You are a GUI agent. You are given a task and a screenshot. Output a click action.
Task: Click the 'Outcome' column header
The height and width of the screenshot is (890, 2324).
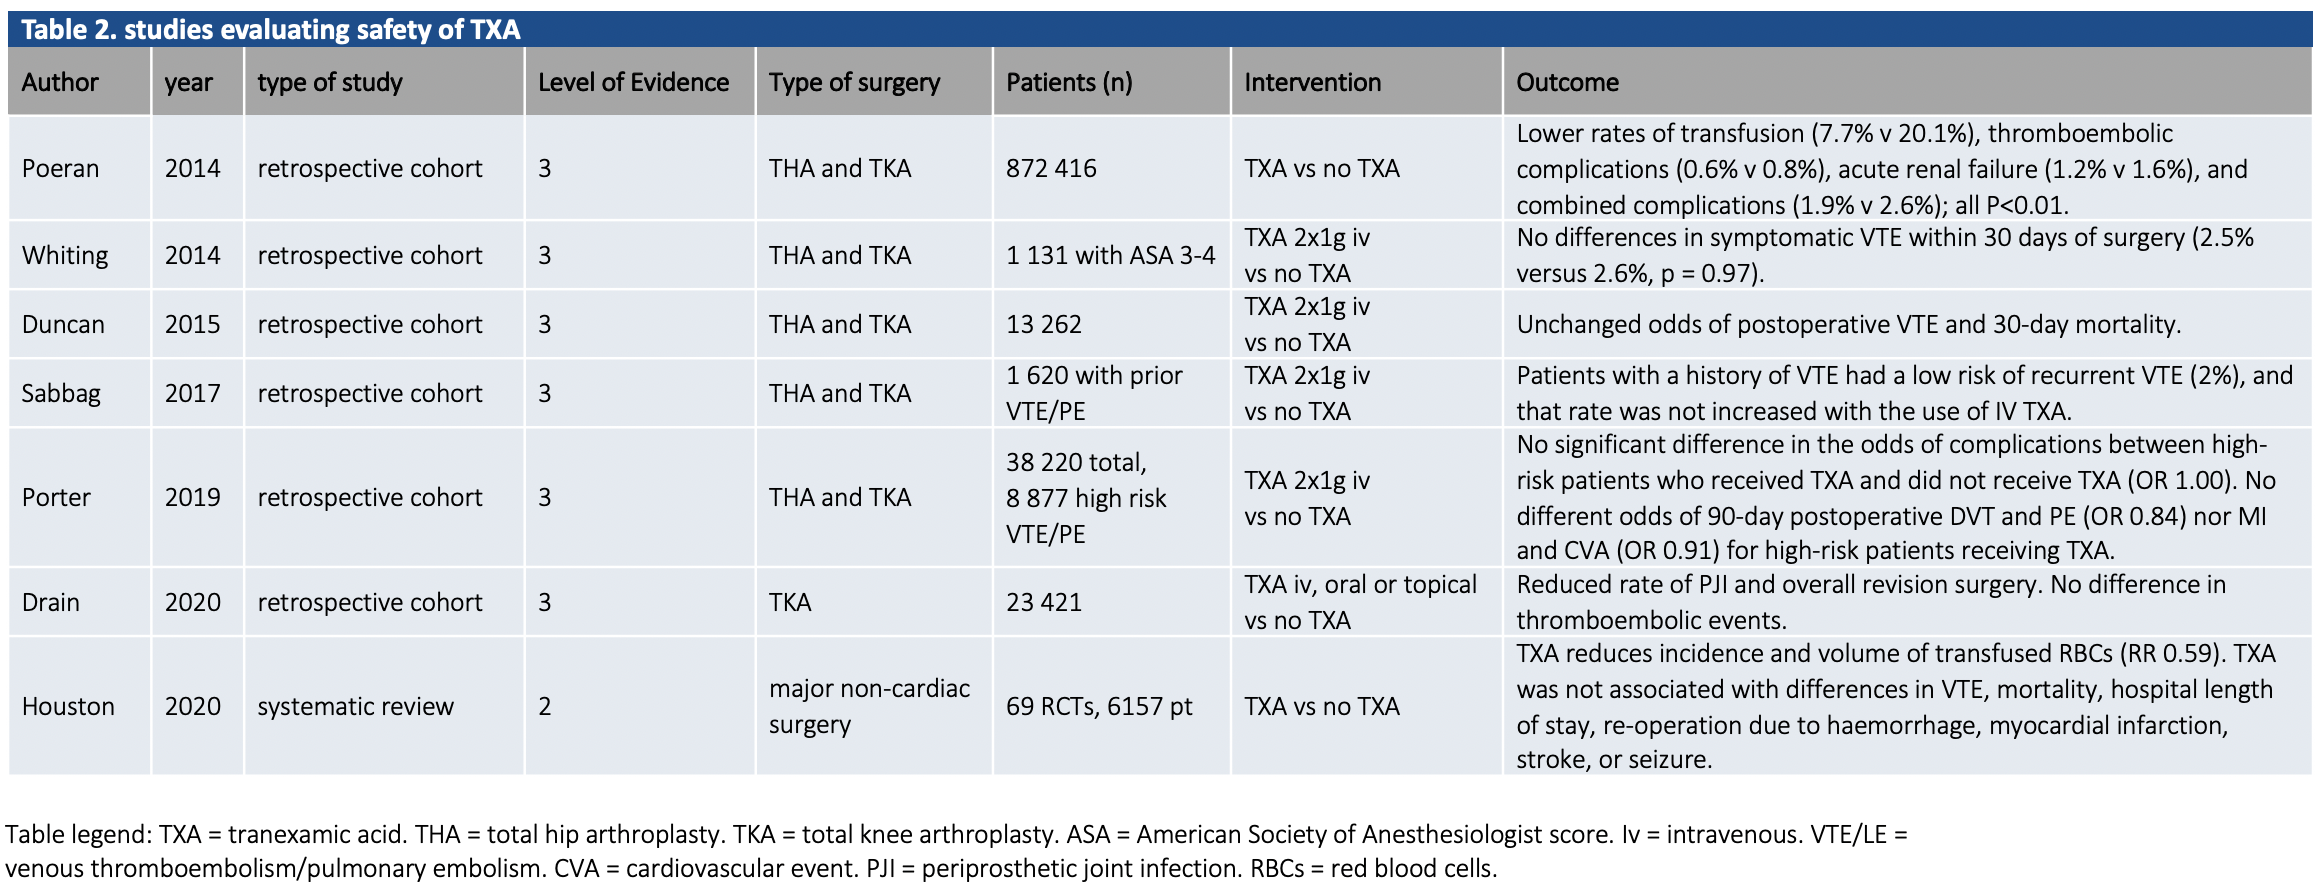click(x=1567, y=82)
